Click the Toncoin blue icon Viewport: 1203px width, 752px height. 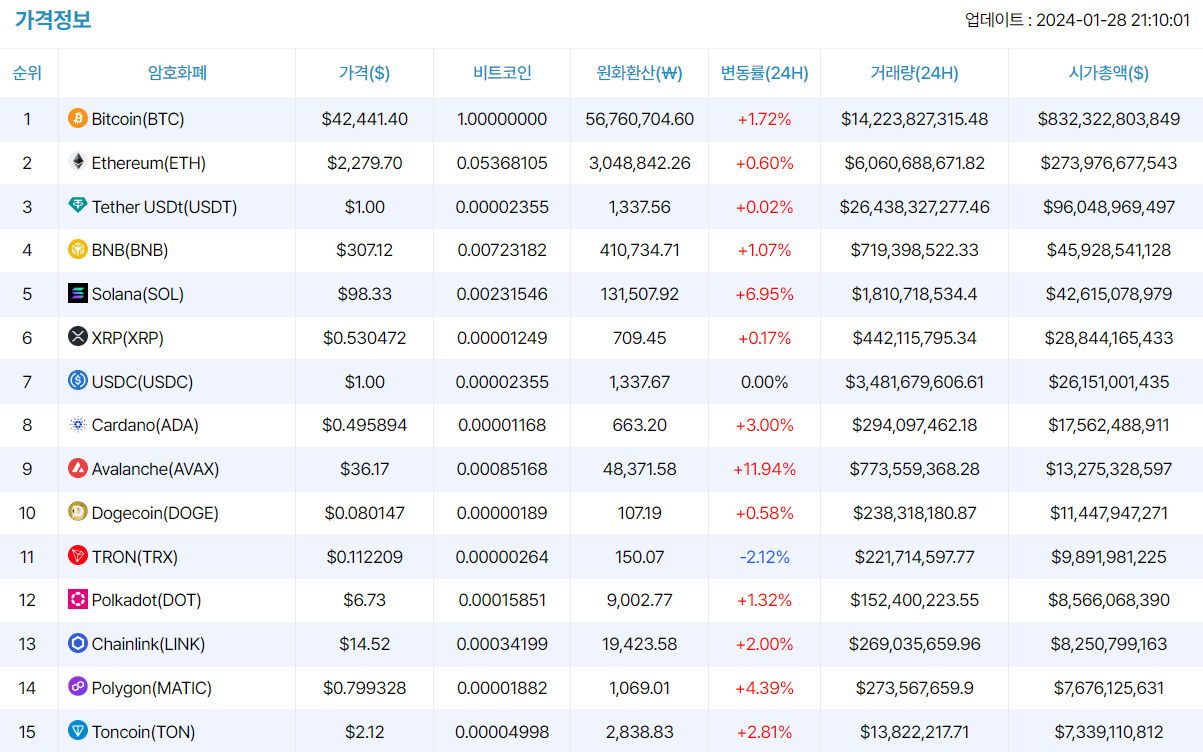click(78, 731)
